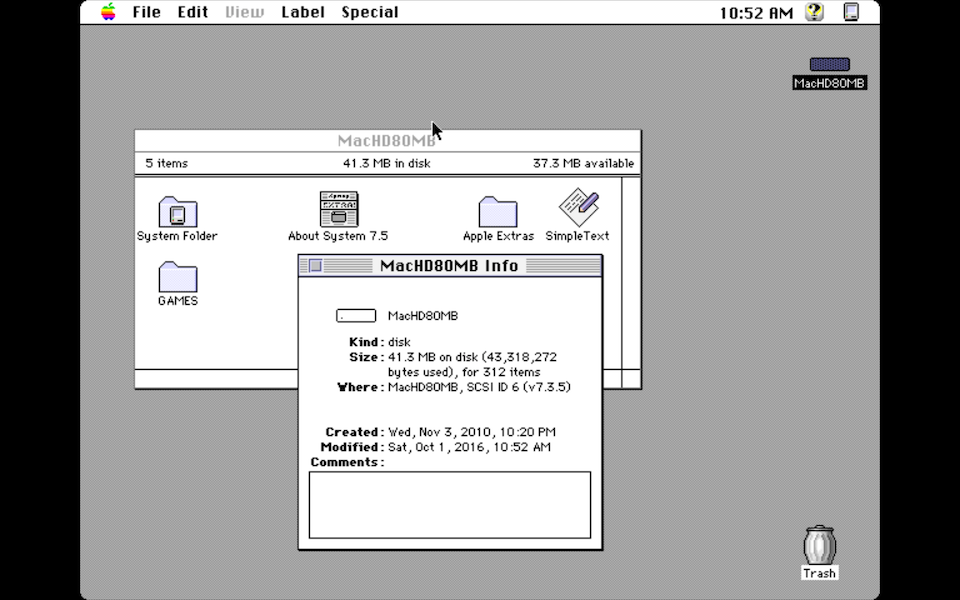Close the MacHD80MB Info window
960x600 pixels.
pyautogui.click(x=315, y=266)
